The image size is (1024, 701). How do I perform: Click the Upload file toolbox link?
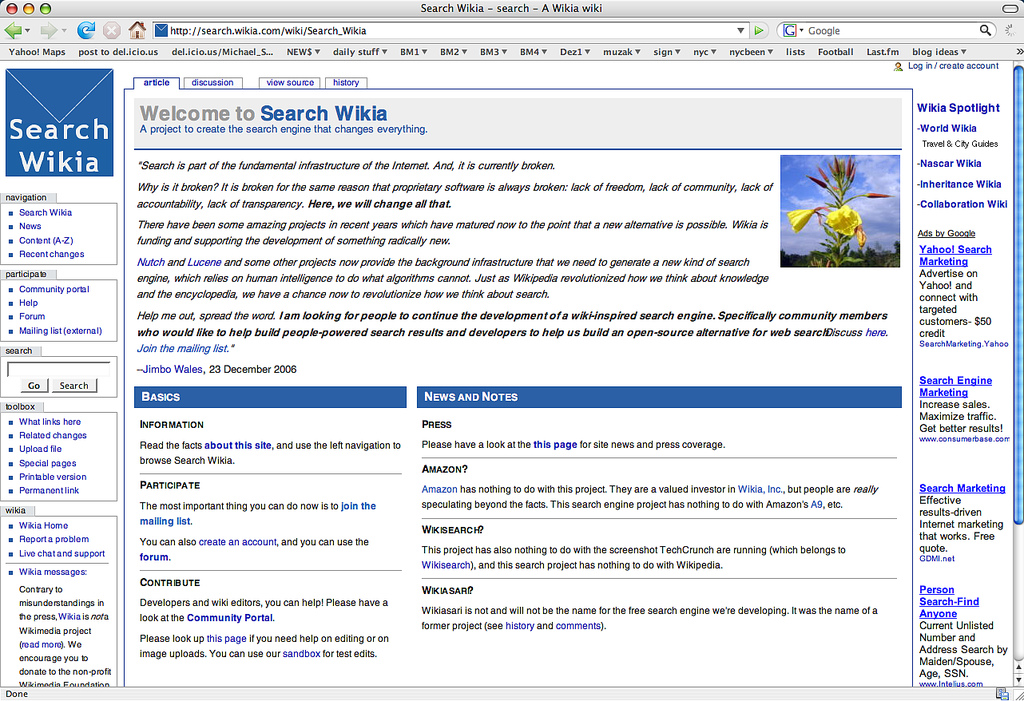(x=40, y=449)
